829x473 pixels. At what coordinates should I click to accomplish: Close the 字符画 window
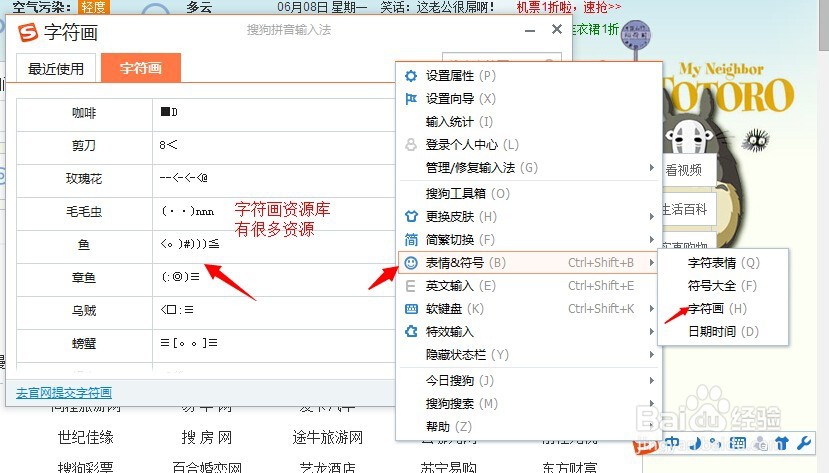point(557,30)
